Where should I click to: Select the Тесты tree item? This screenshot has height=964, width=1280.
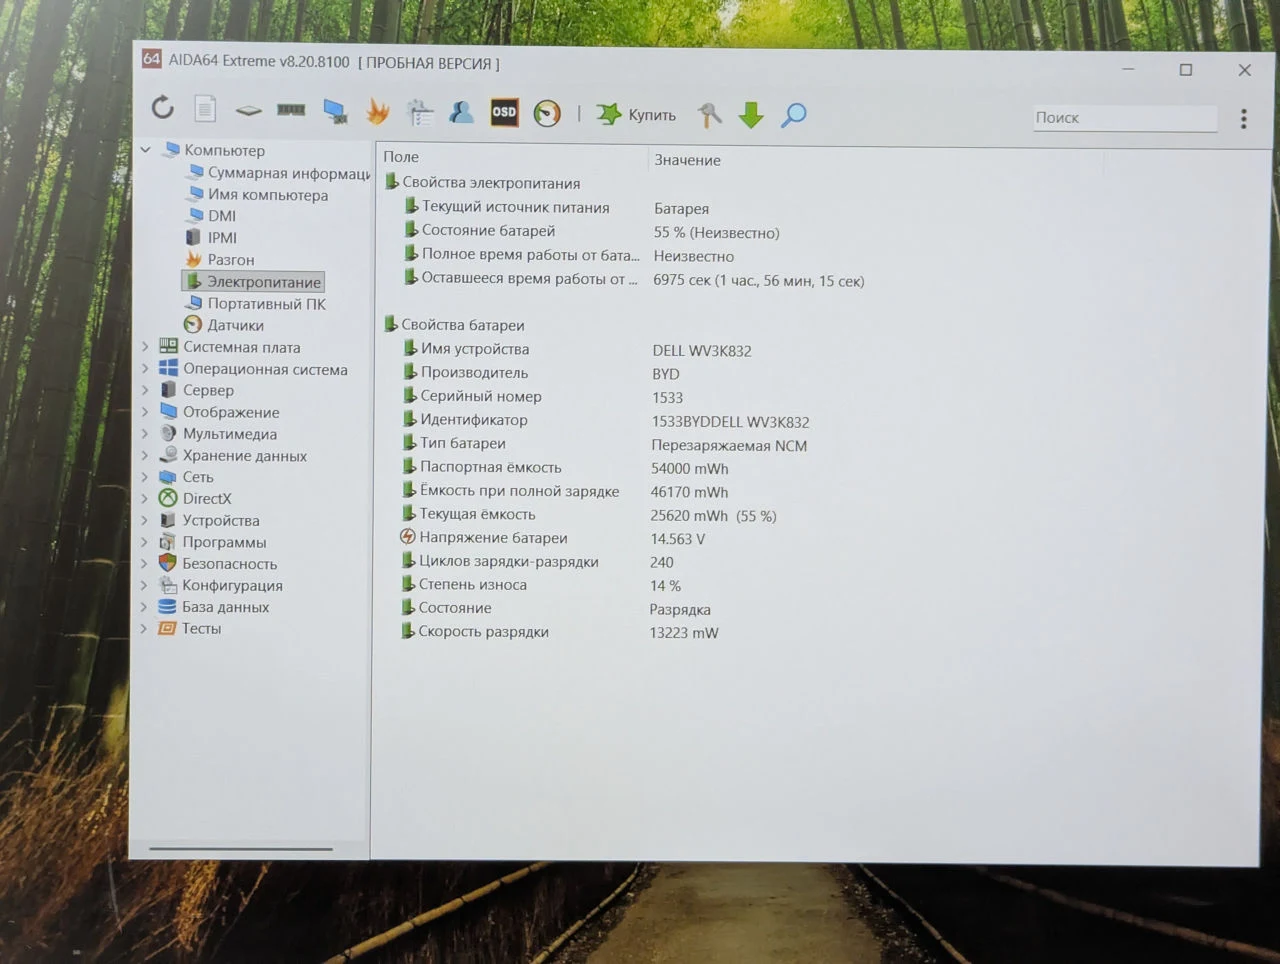pos(190,629)
